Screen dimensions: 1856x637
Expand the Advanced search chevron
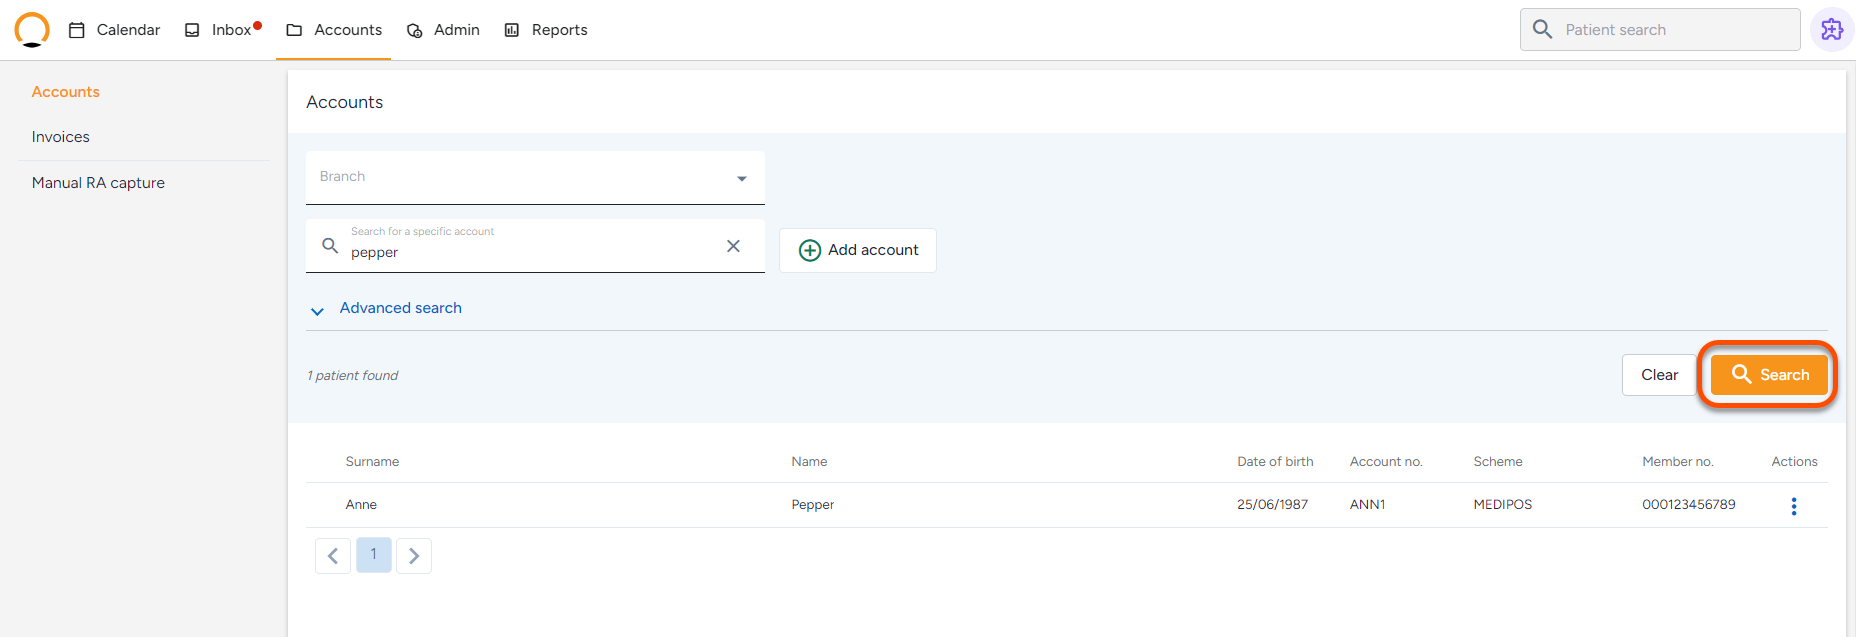317,311
